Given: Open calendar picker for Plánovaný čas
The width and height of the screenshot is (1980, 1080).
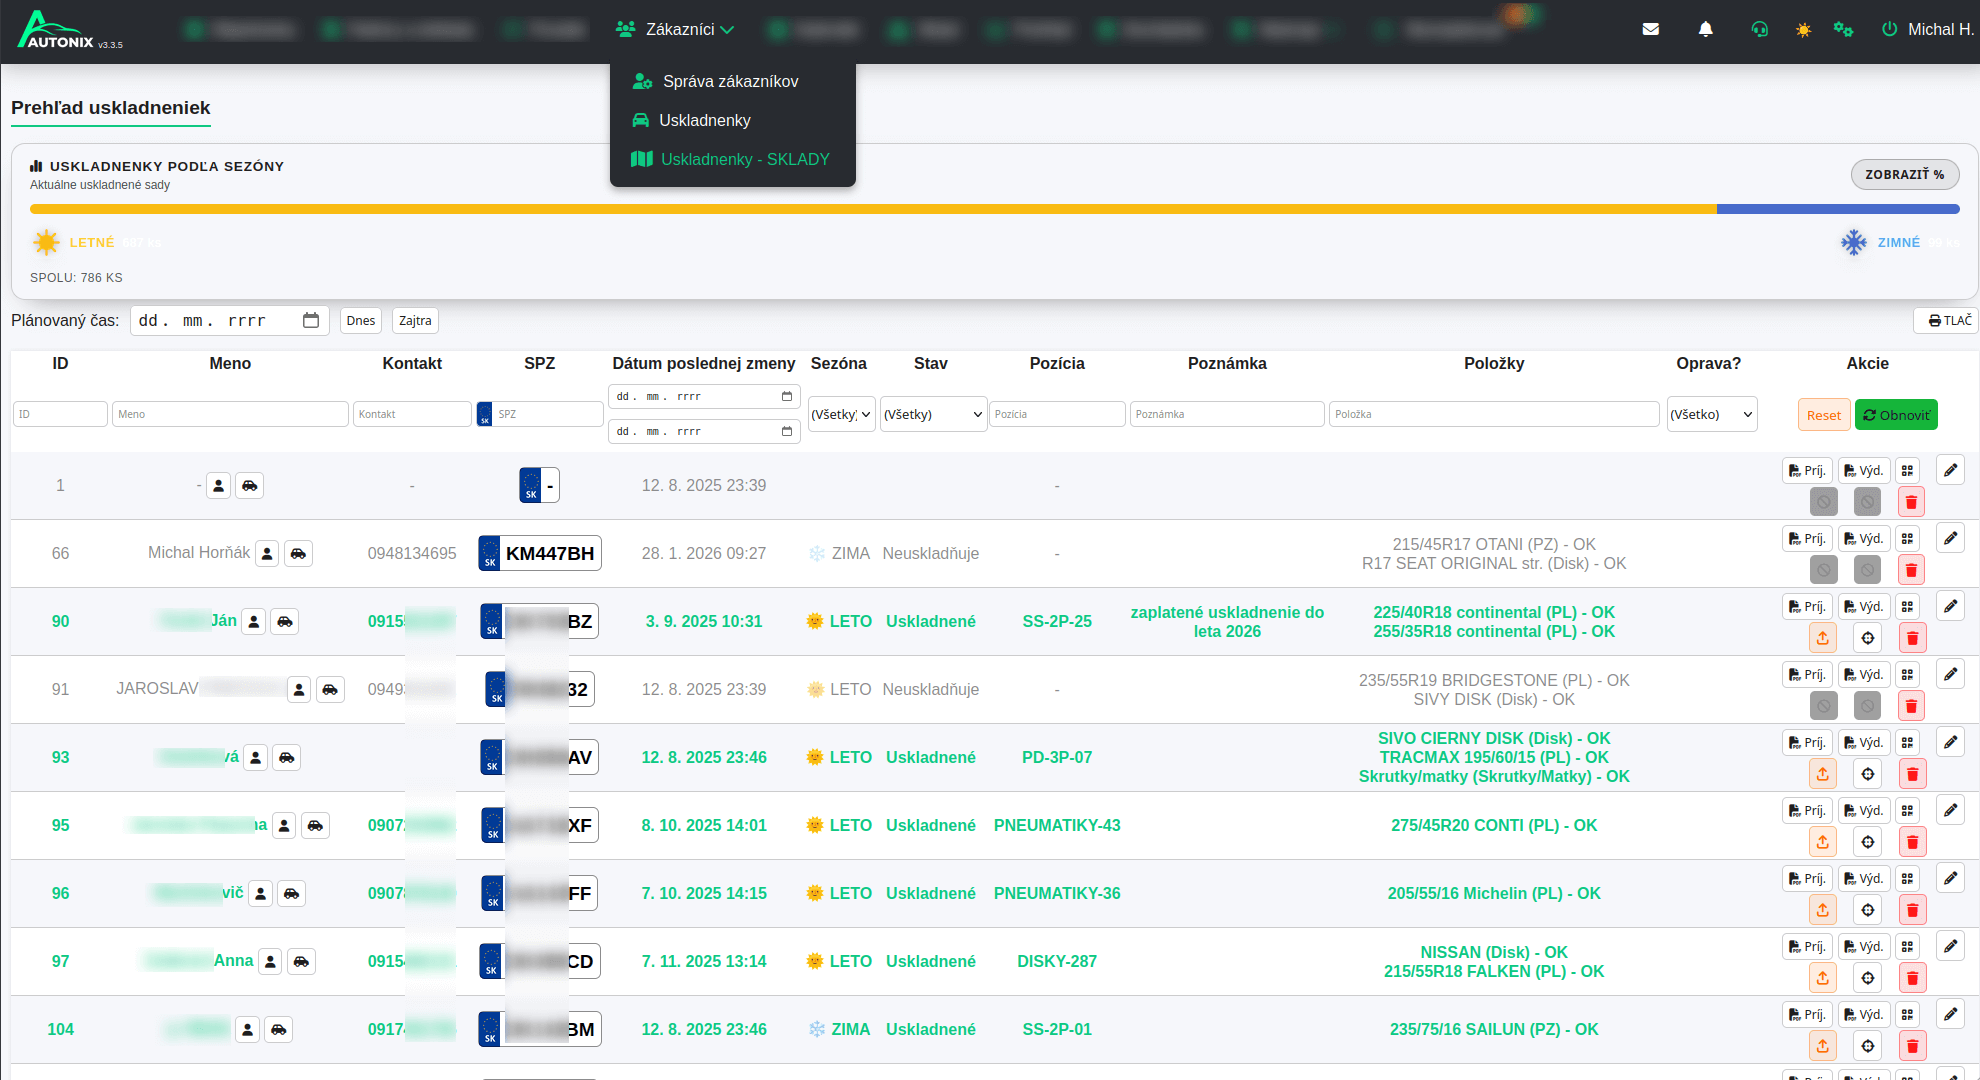Looking at the screenshot, I should coord(311,320).
